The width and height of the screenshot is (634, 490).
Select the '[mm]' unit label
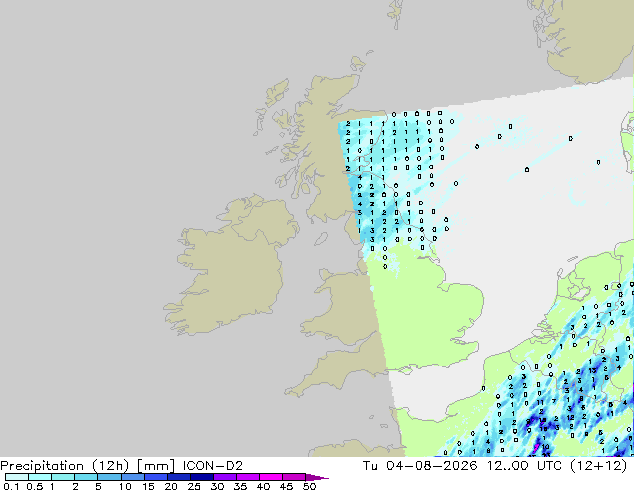coord(156,466)
